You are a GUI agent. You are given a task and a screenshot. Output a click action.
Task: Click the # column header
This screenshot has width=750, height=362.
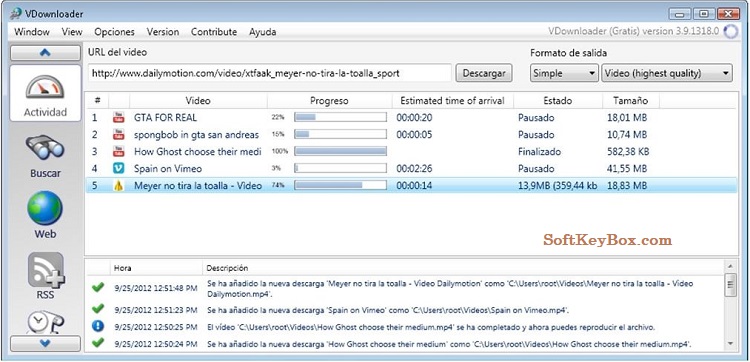click(x=97, y=100)
